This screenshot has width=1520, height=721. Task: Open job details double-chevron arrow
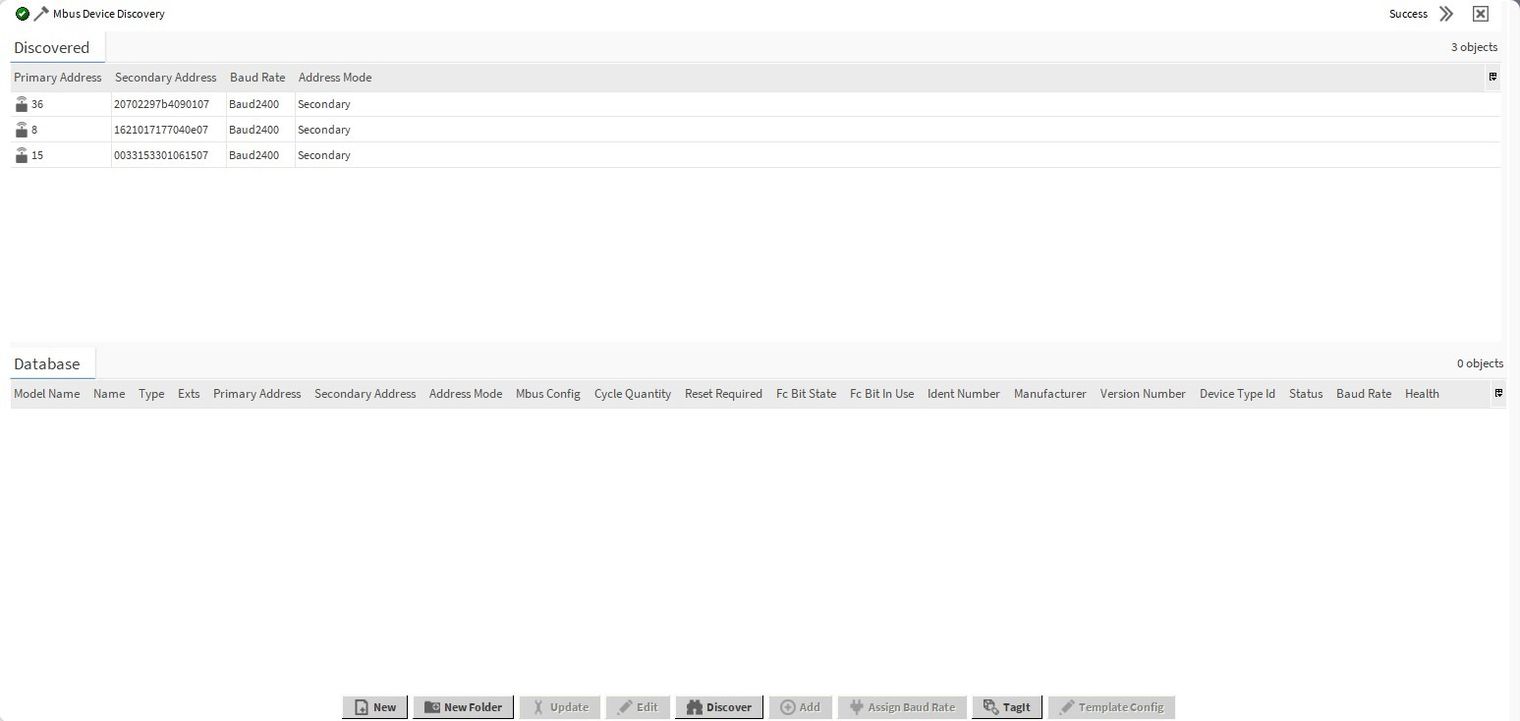click(x=1446, y=14)
